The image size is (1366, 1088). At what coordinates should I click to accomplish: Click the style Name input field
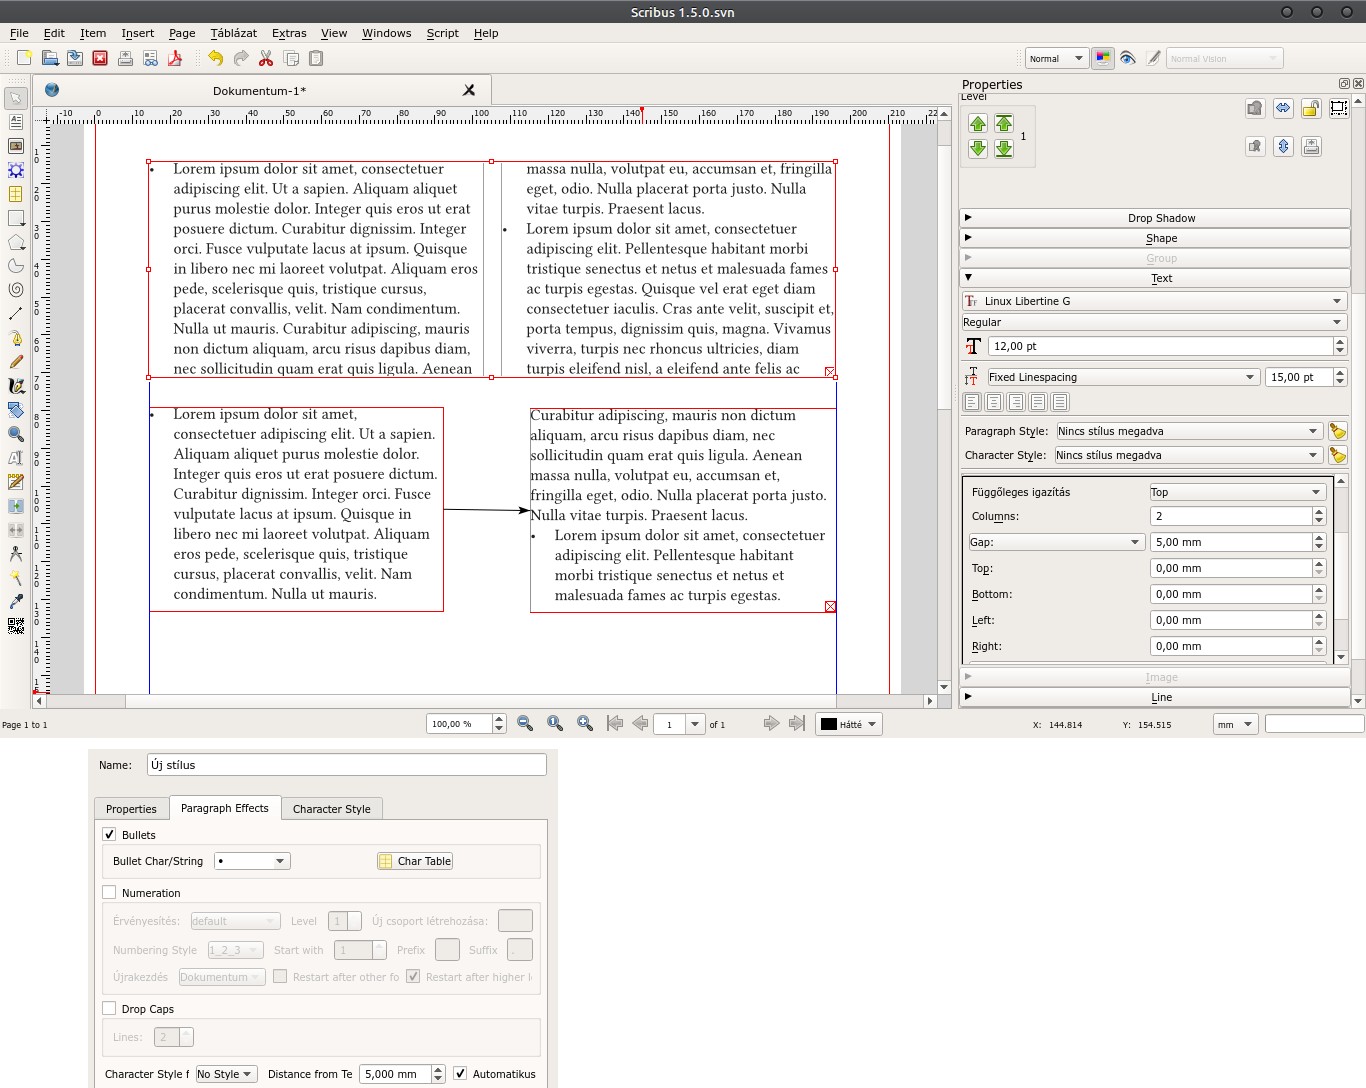346,765
